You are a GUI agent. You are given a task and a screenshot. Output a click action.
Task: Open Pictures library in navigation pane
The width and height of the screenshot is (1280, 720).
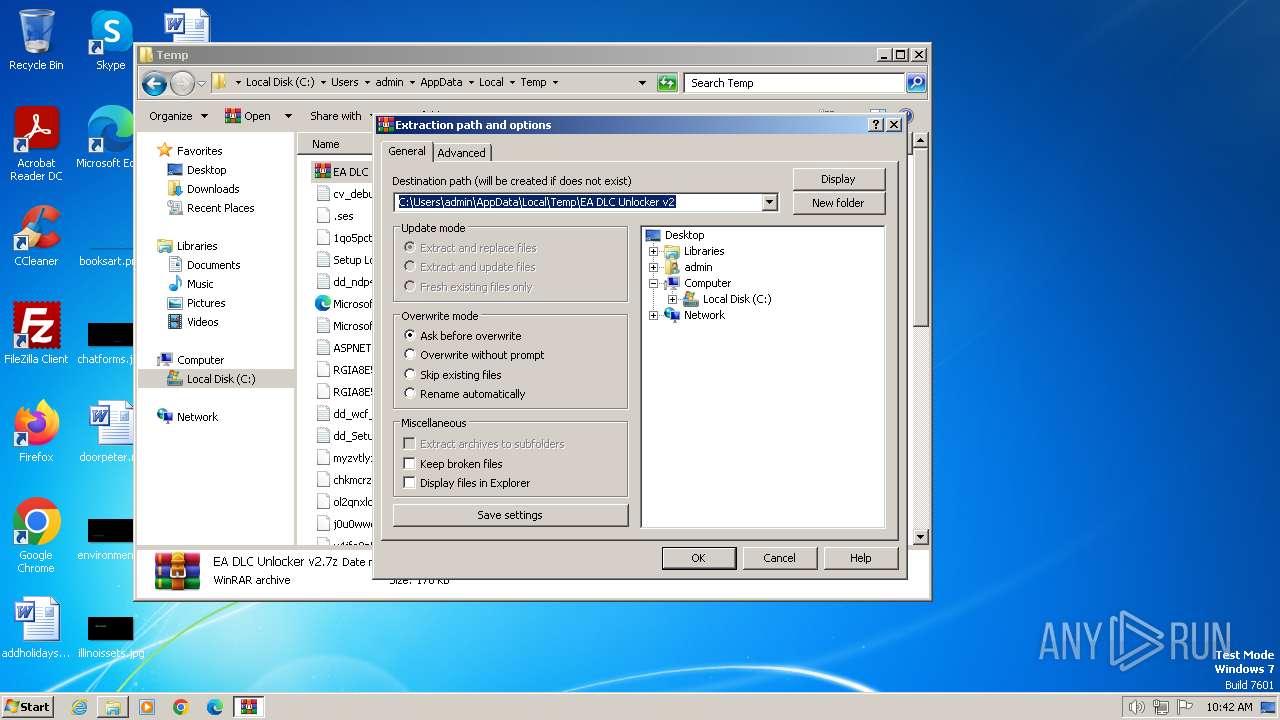[x=206, y=303]
